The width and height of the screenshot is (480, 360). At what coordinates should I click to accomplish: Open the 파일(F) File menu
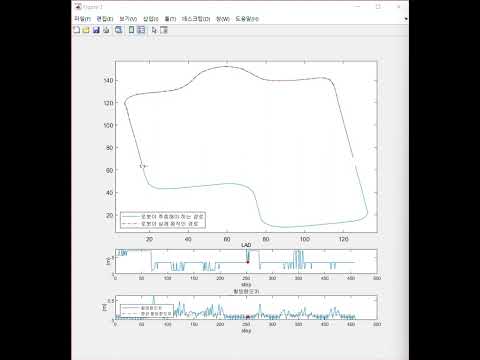(x=82, y=19)
